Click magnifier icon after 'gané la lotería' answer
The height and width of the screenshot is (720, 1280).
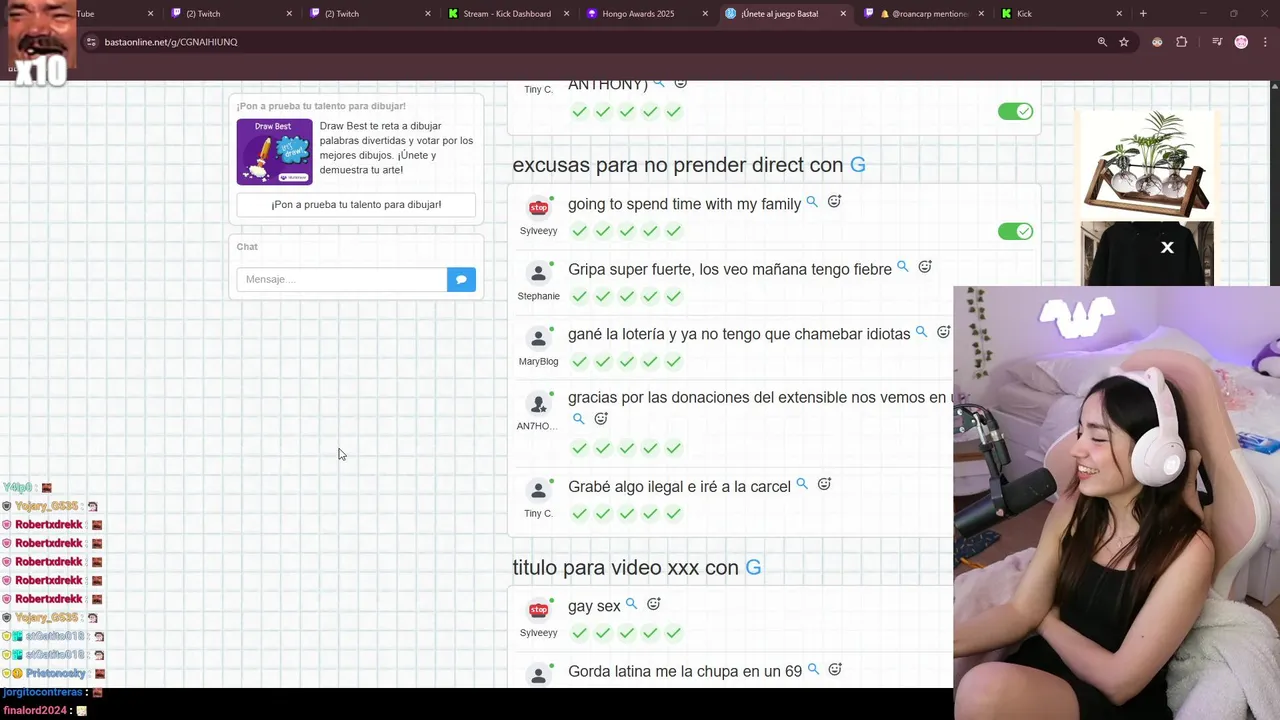921,332
